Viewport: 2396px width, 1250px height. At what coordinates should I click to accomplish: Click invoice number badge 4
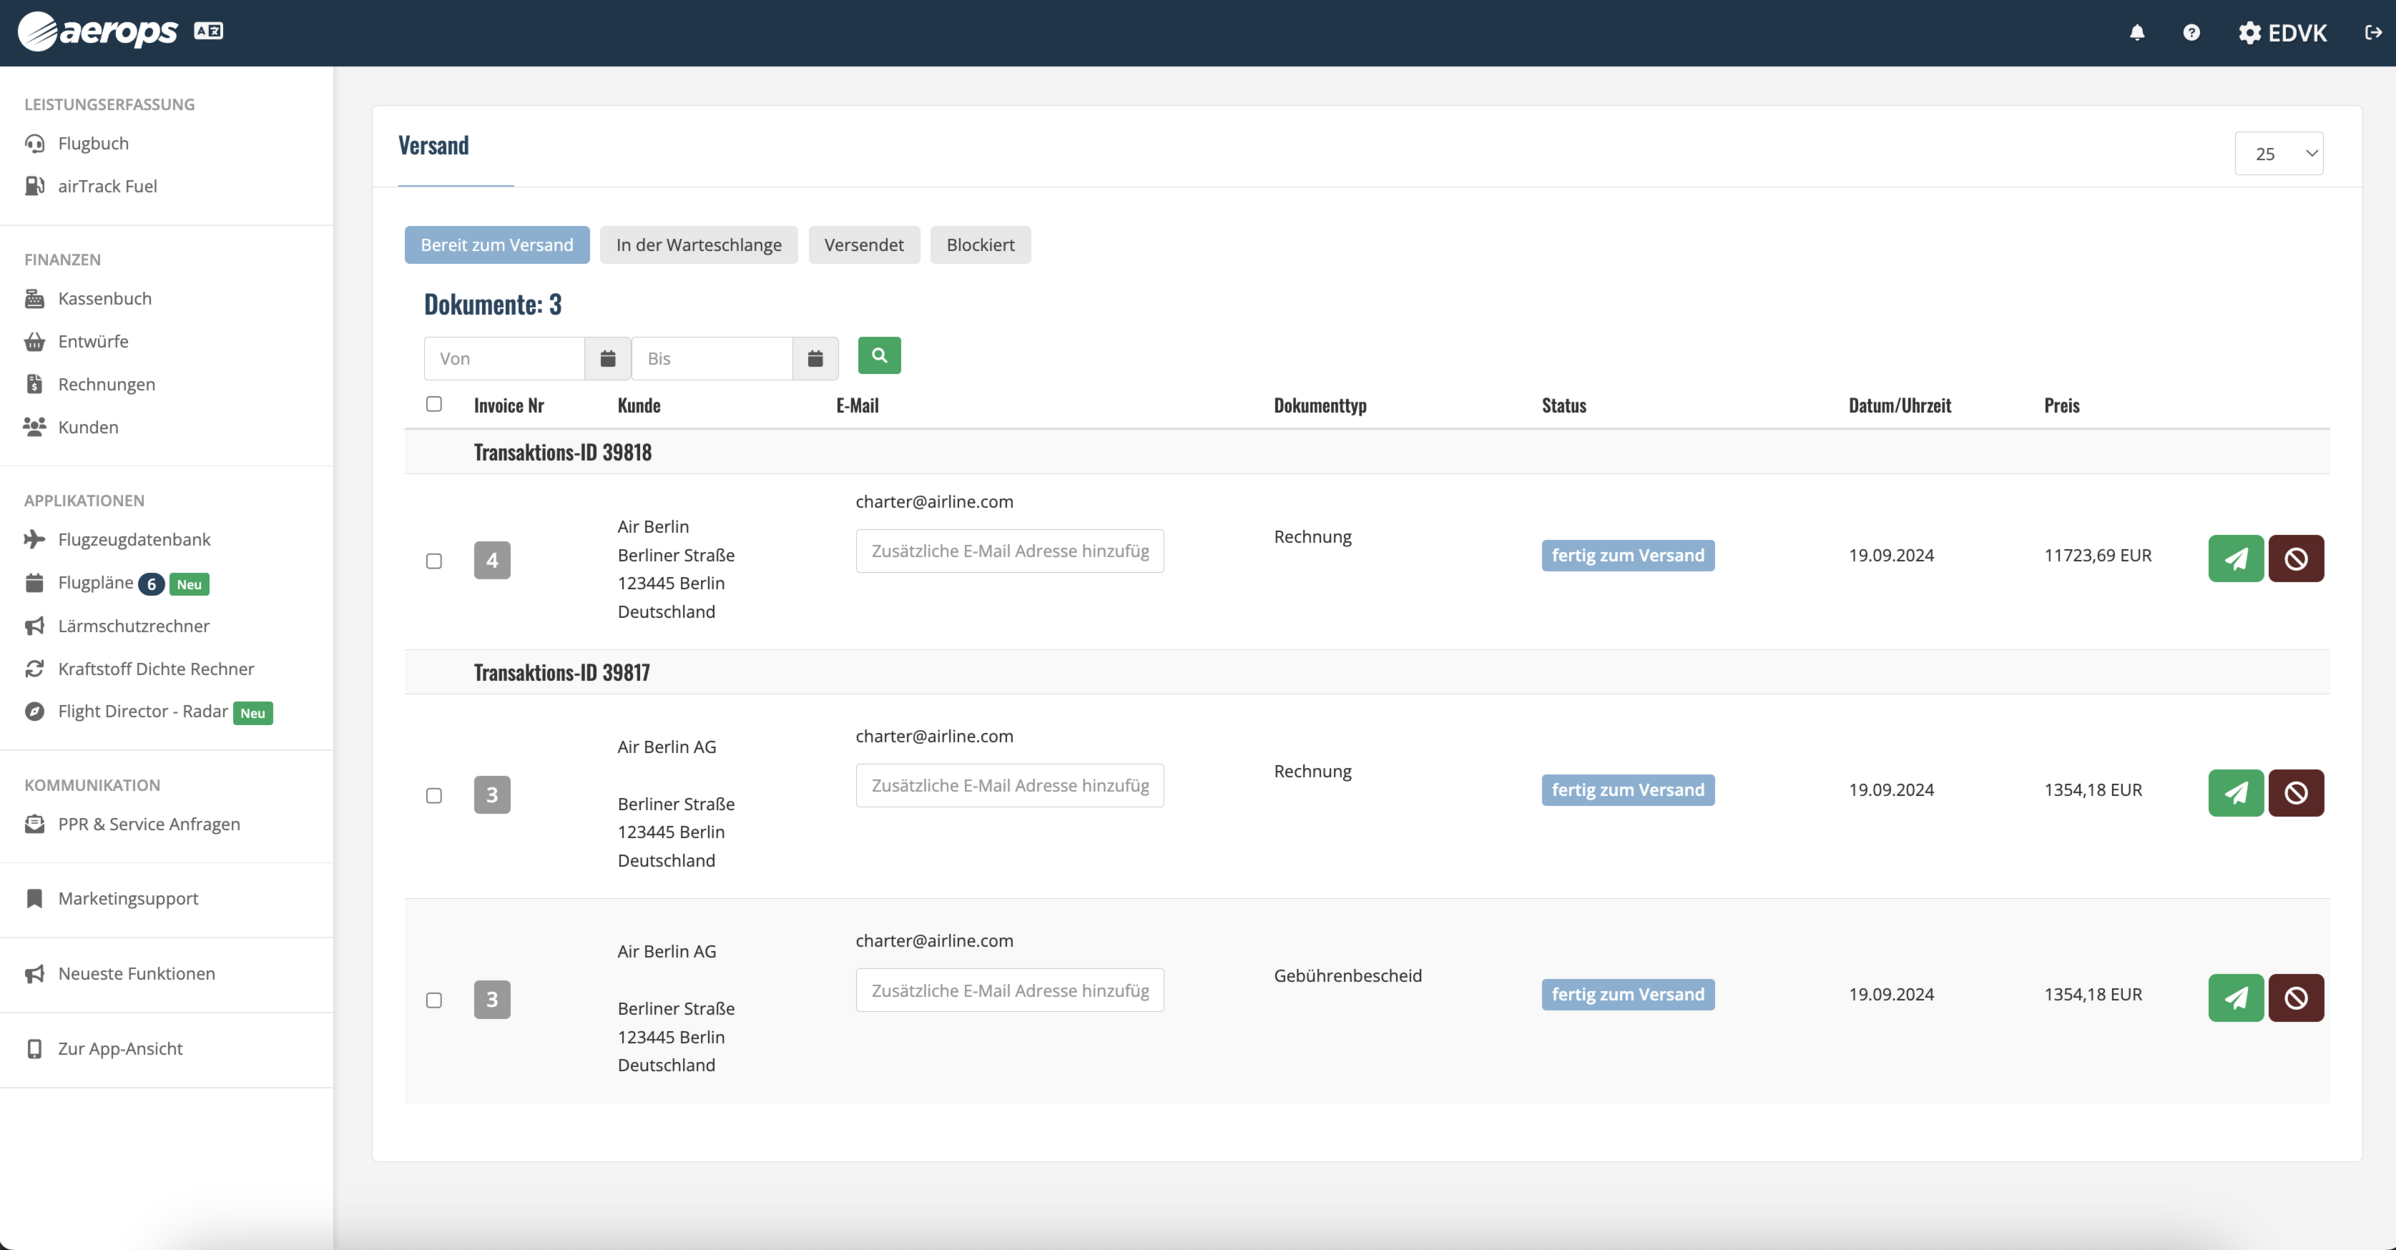click(x=492, y=560)
